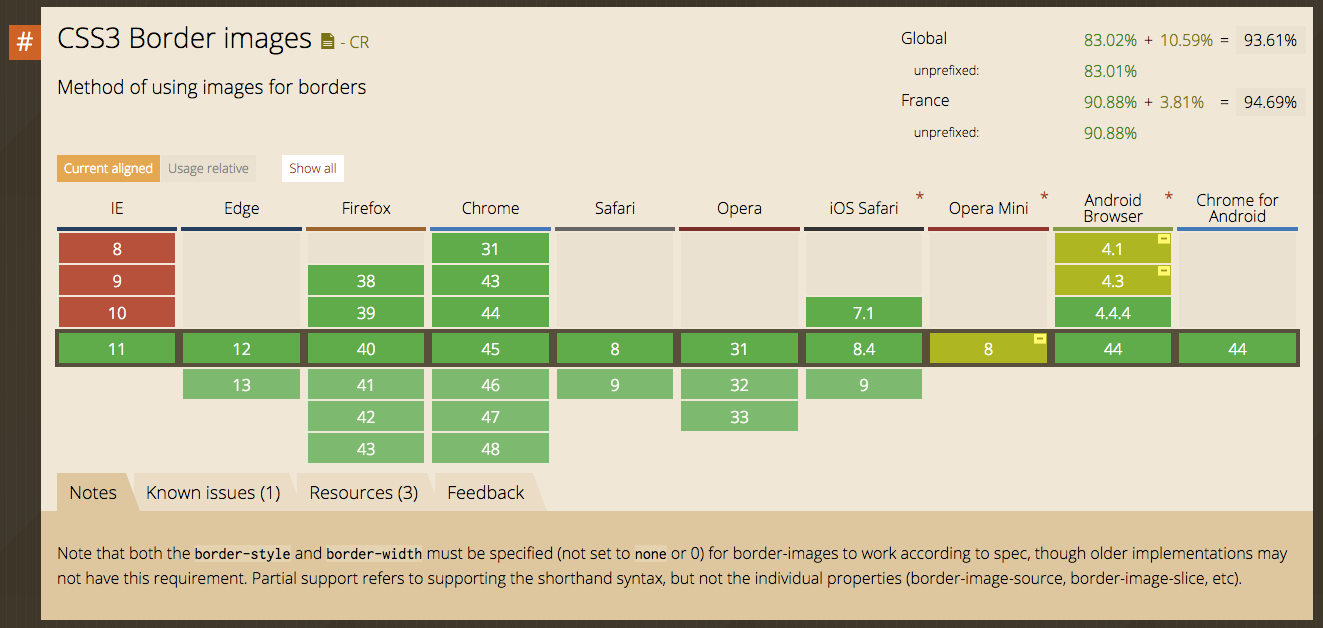
Task: Click the prefix note flag on Android 4.1
Action: coord(1163,239)
